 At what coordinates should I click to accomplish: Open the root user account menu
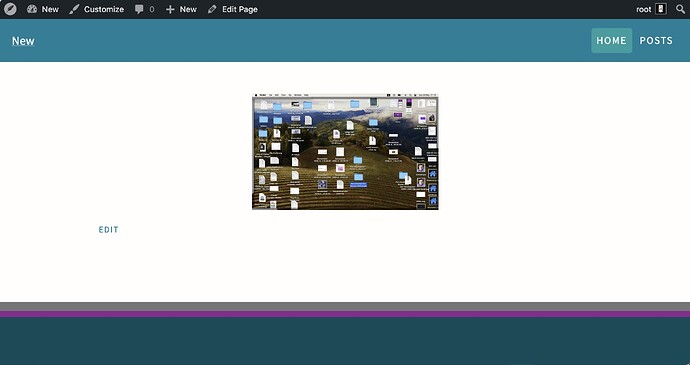point(651,9)
